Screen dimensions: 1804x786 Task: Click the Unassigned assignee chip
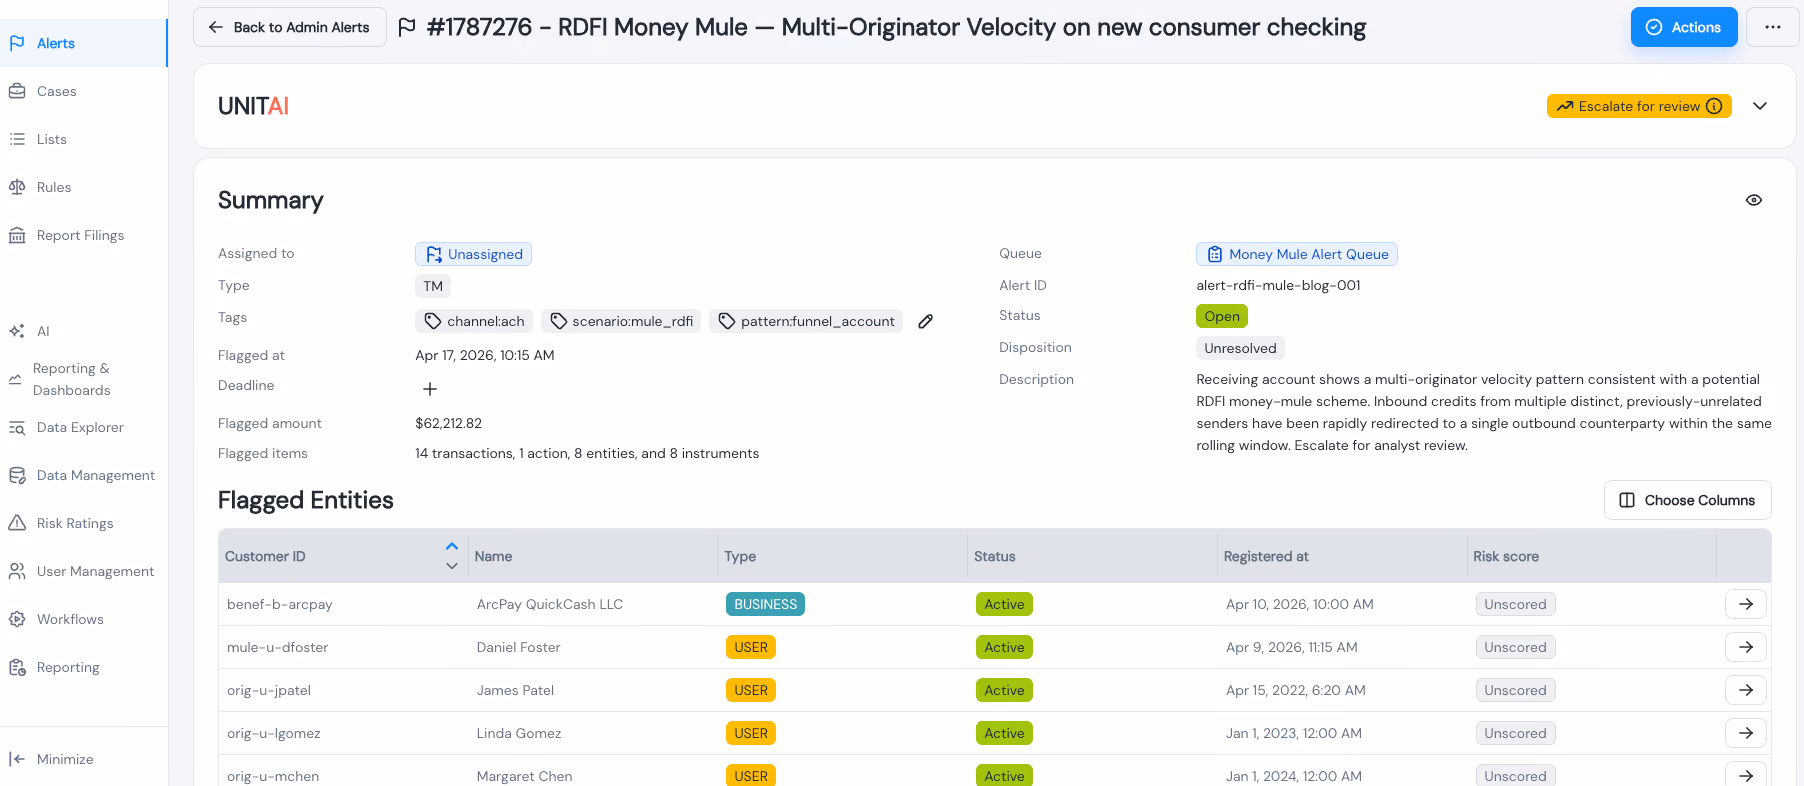click(474, 254)
